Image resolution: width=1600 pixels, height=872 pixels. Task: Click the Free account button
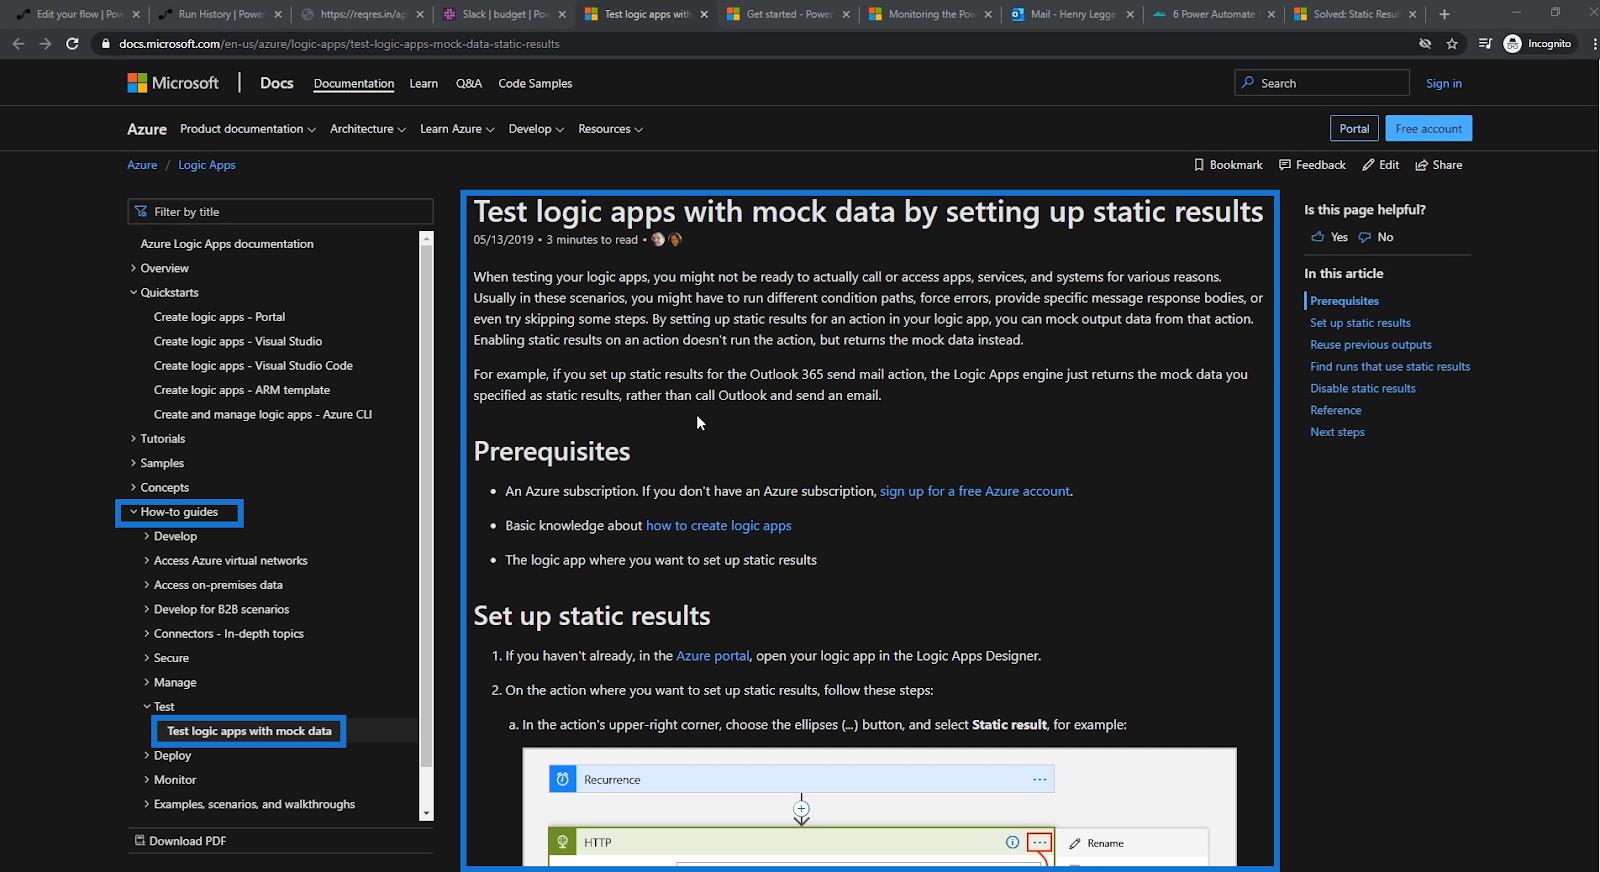tap(1428, 129)
